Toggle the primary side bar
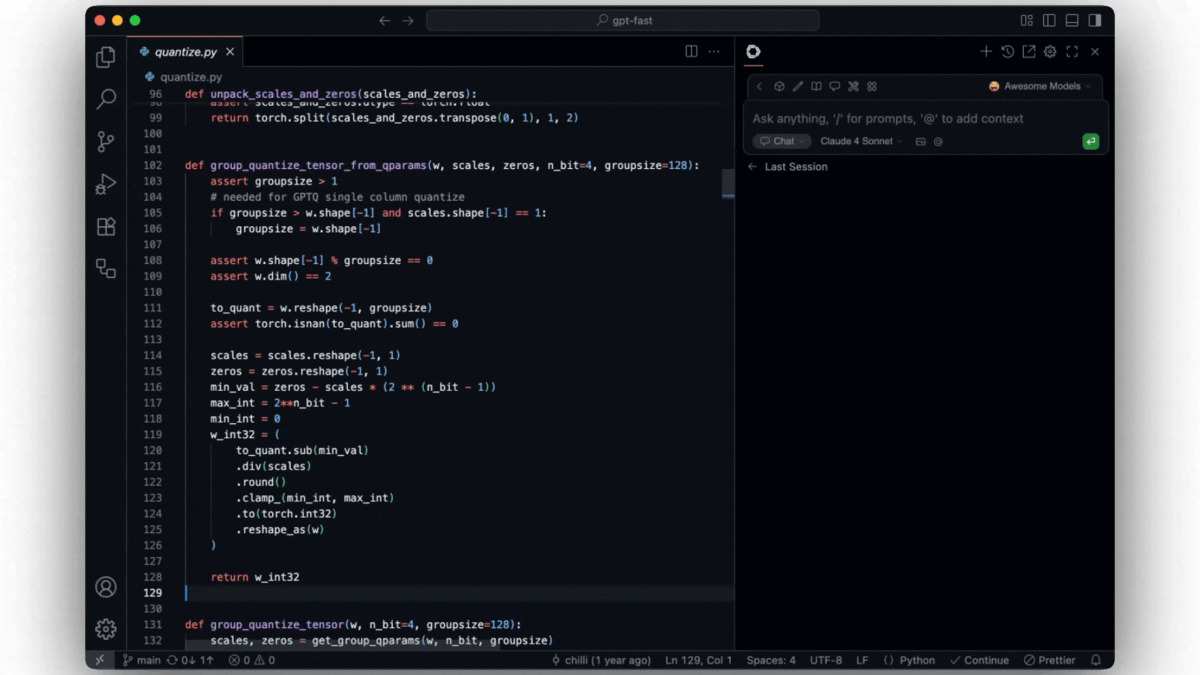Image resolution: width=1200 pixels, height=675 pixels. coord(1049,20)
